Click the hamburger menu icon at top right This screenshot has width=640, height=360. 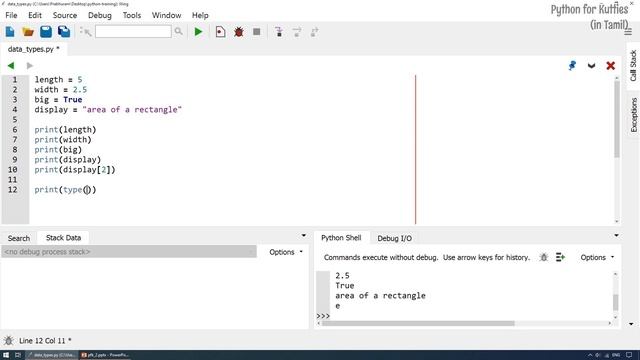coord(628,32)
